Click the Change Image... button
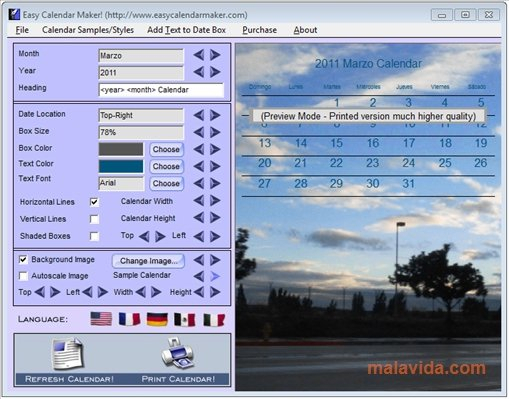 (x=148, y=261)
